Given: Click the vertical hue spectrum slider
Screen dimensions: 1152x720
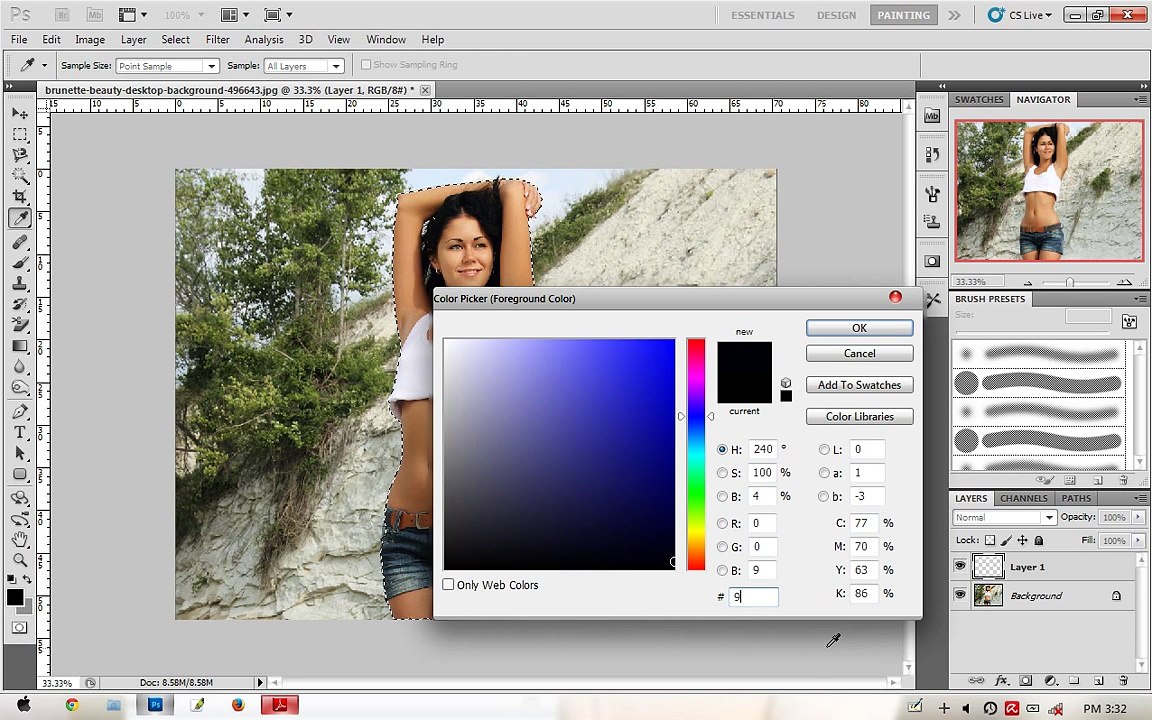Looking at the screenshot, I should pos(696,455).
